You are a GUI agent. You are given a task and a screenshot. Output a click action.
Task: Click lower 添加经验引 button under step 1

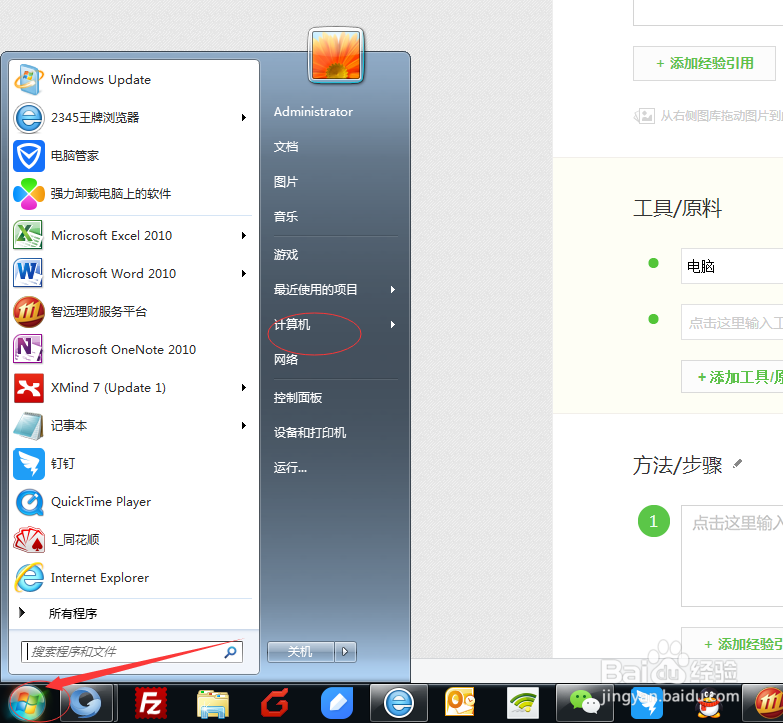[732, 644]
